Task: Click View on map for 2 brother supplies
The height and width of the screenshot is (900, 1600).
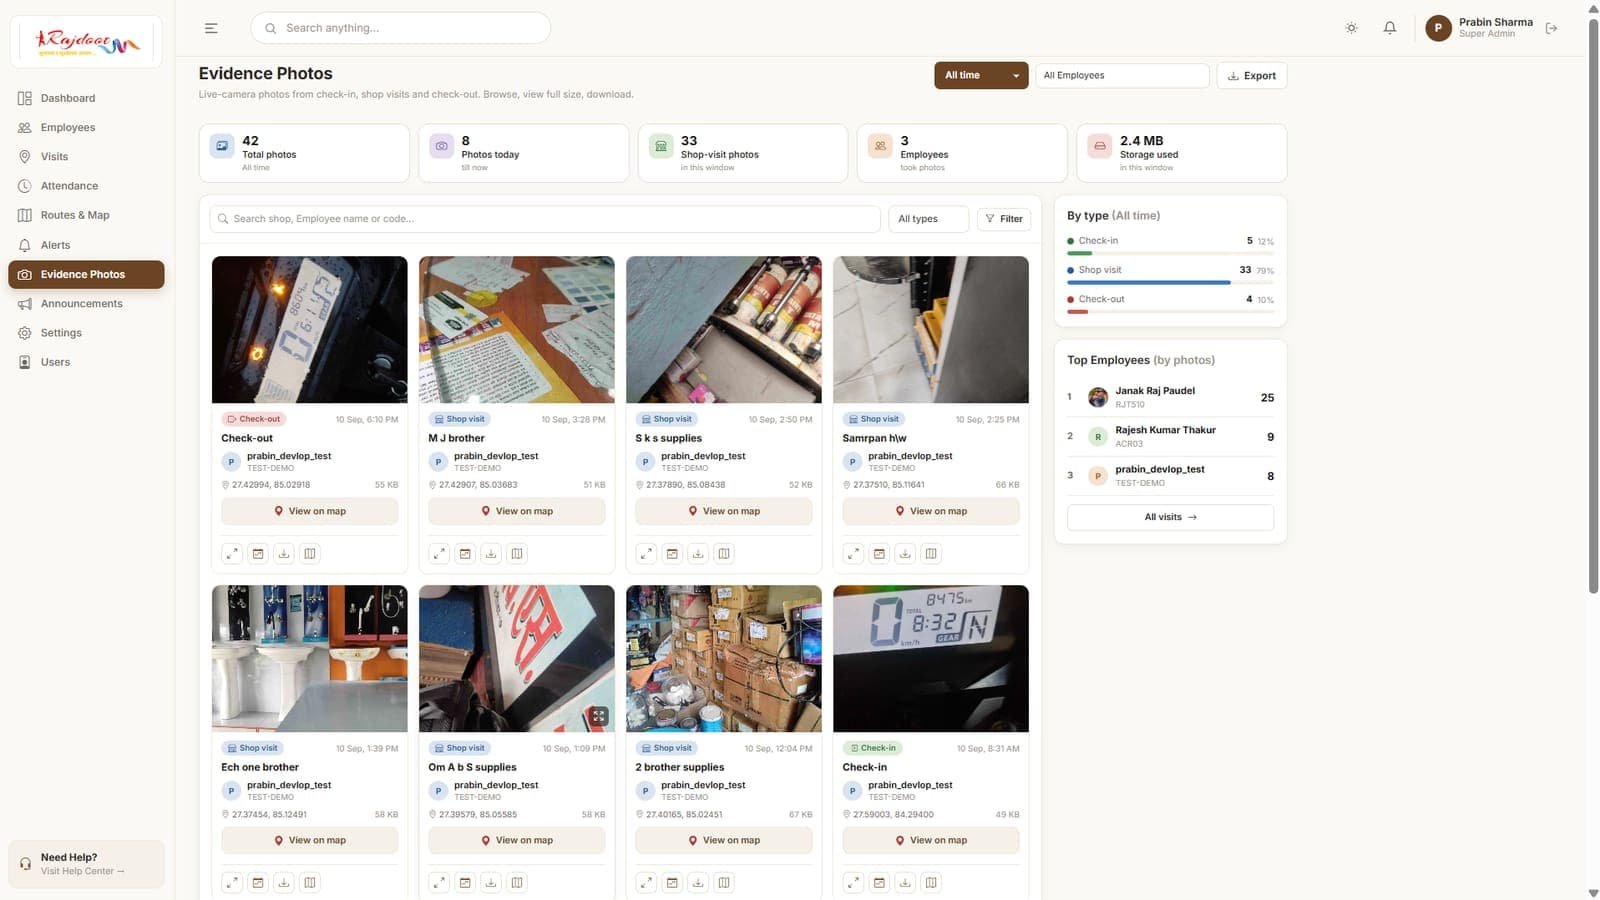Action: pyautogui.click(x=724, y=841)
